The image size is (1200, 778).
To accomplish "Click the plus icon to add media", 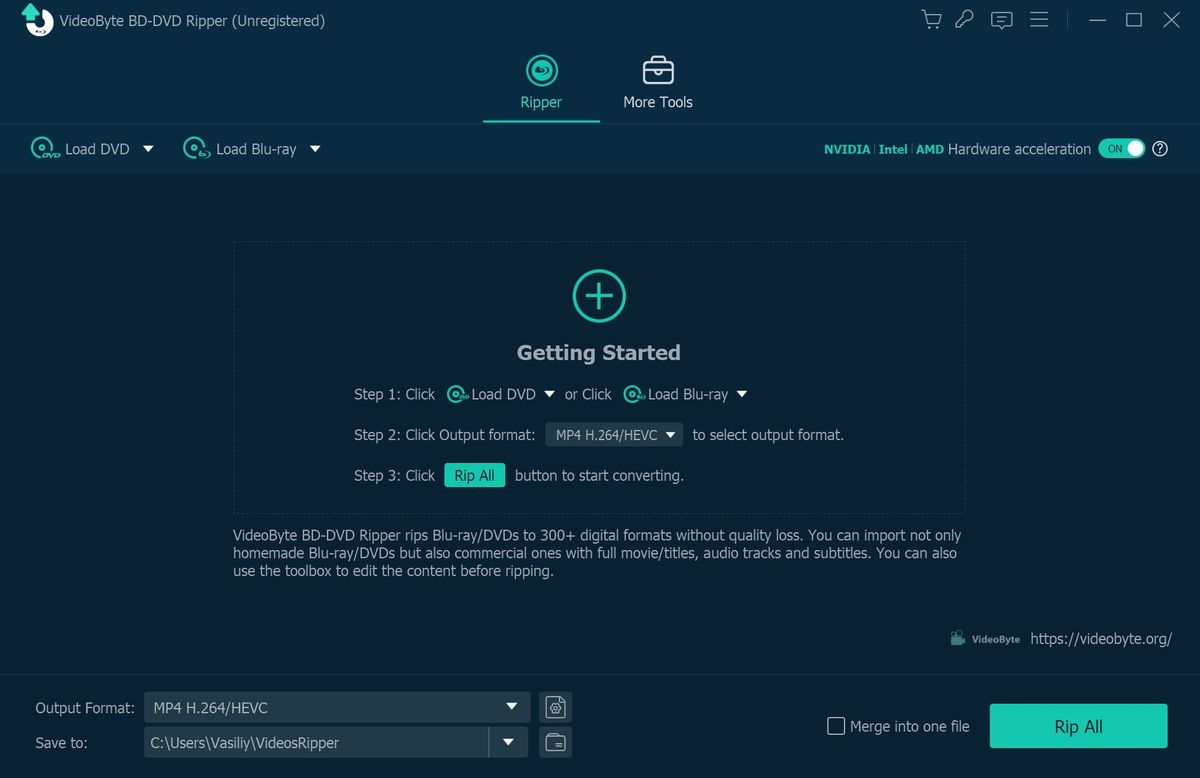I will [x=598, y=295].
